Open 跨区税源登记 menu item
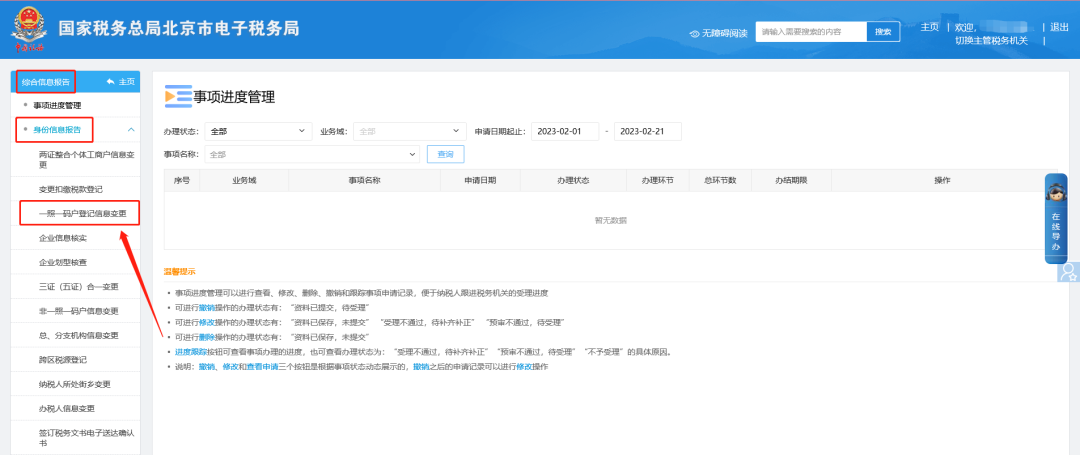 click(63, 359)
